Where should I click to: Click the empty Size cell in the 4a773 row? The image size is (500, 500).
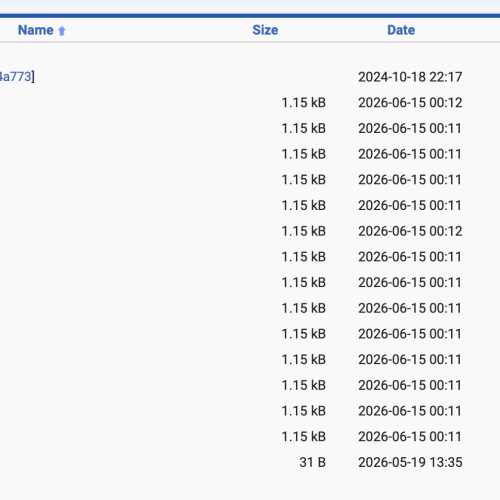click(x=272, y=77)
